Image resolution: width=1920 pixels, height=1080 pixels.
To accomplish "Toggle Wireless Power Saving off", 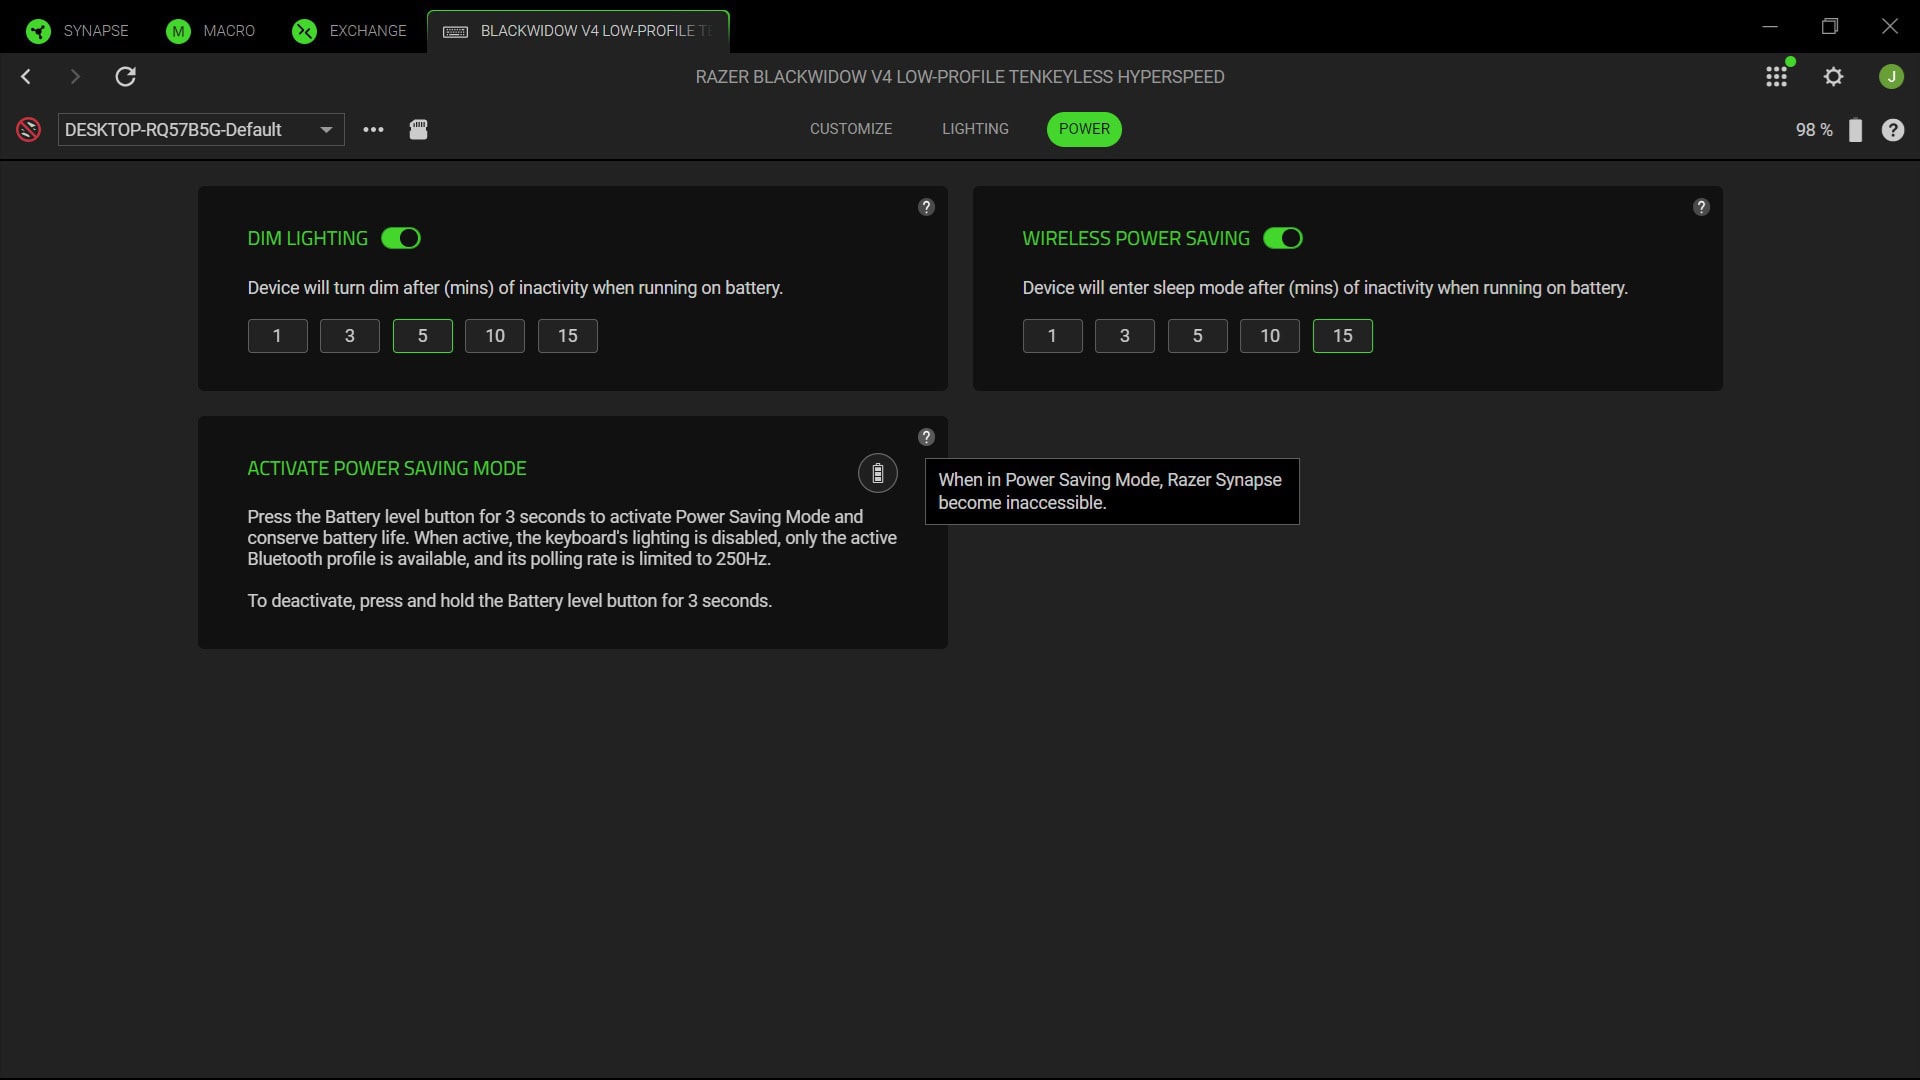I will [1282, 238].
